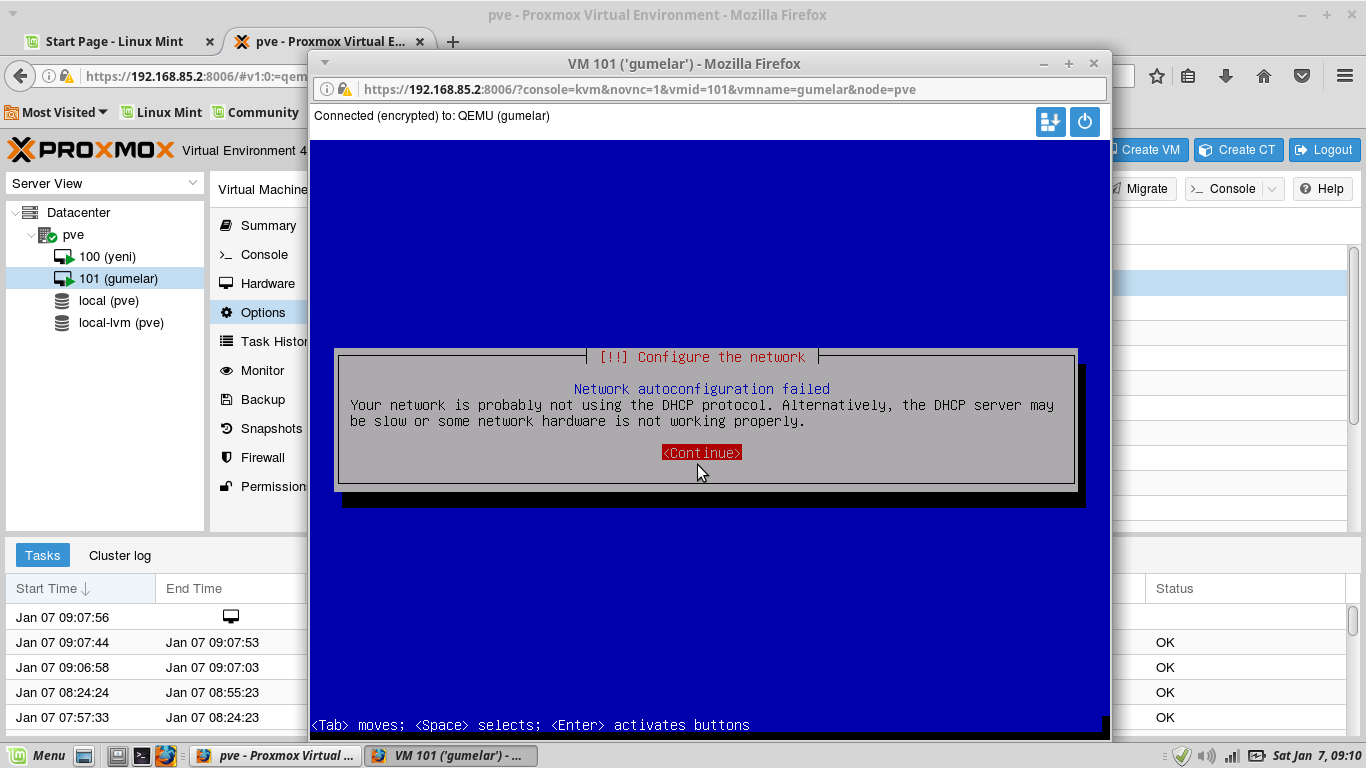Click the console power button icon
The height and width of the screenshot is (768, 1366).
pos(1085,122)
